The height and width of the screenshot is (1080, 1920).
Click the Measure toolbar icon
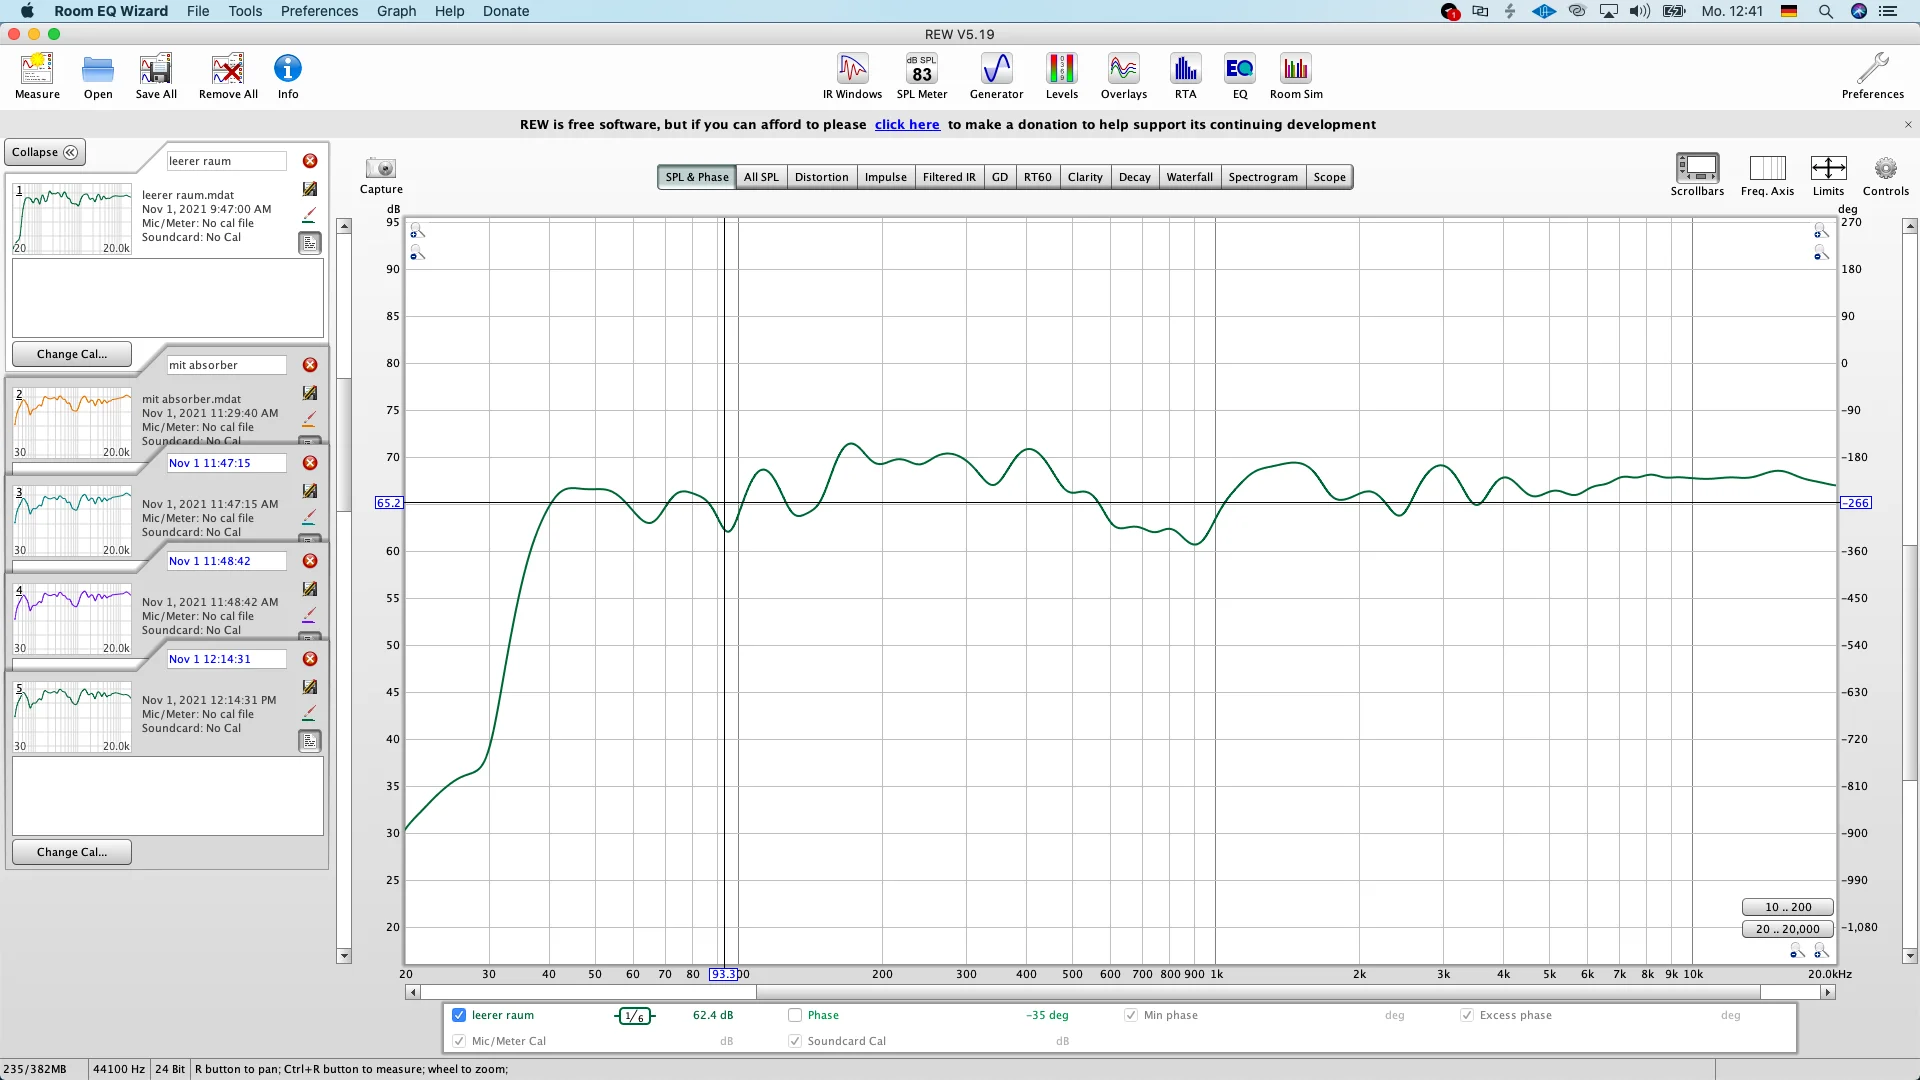click(37, 76)
